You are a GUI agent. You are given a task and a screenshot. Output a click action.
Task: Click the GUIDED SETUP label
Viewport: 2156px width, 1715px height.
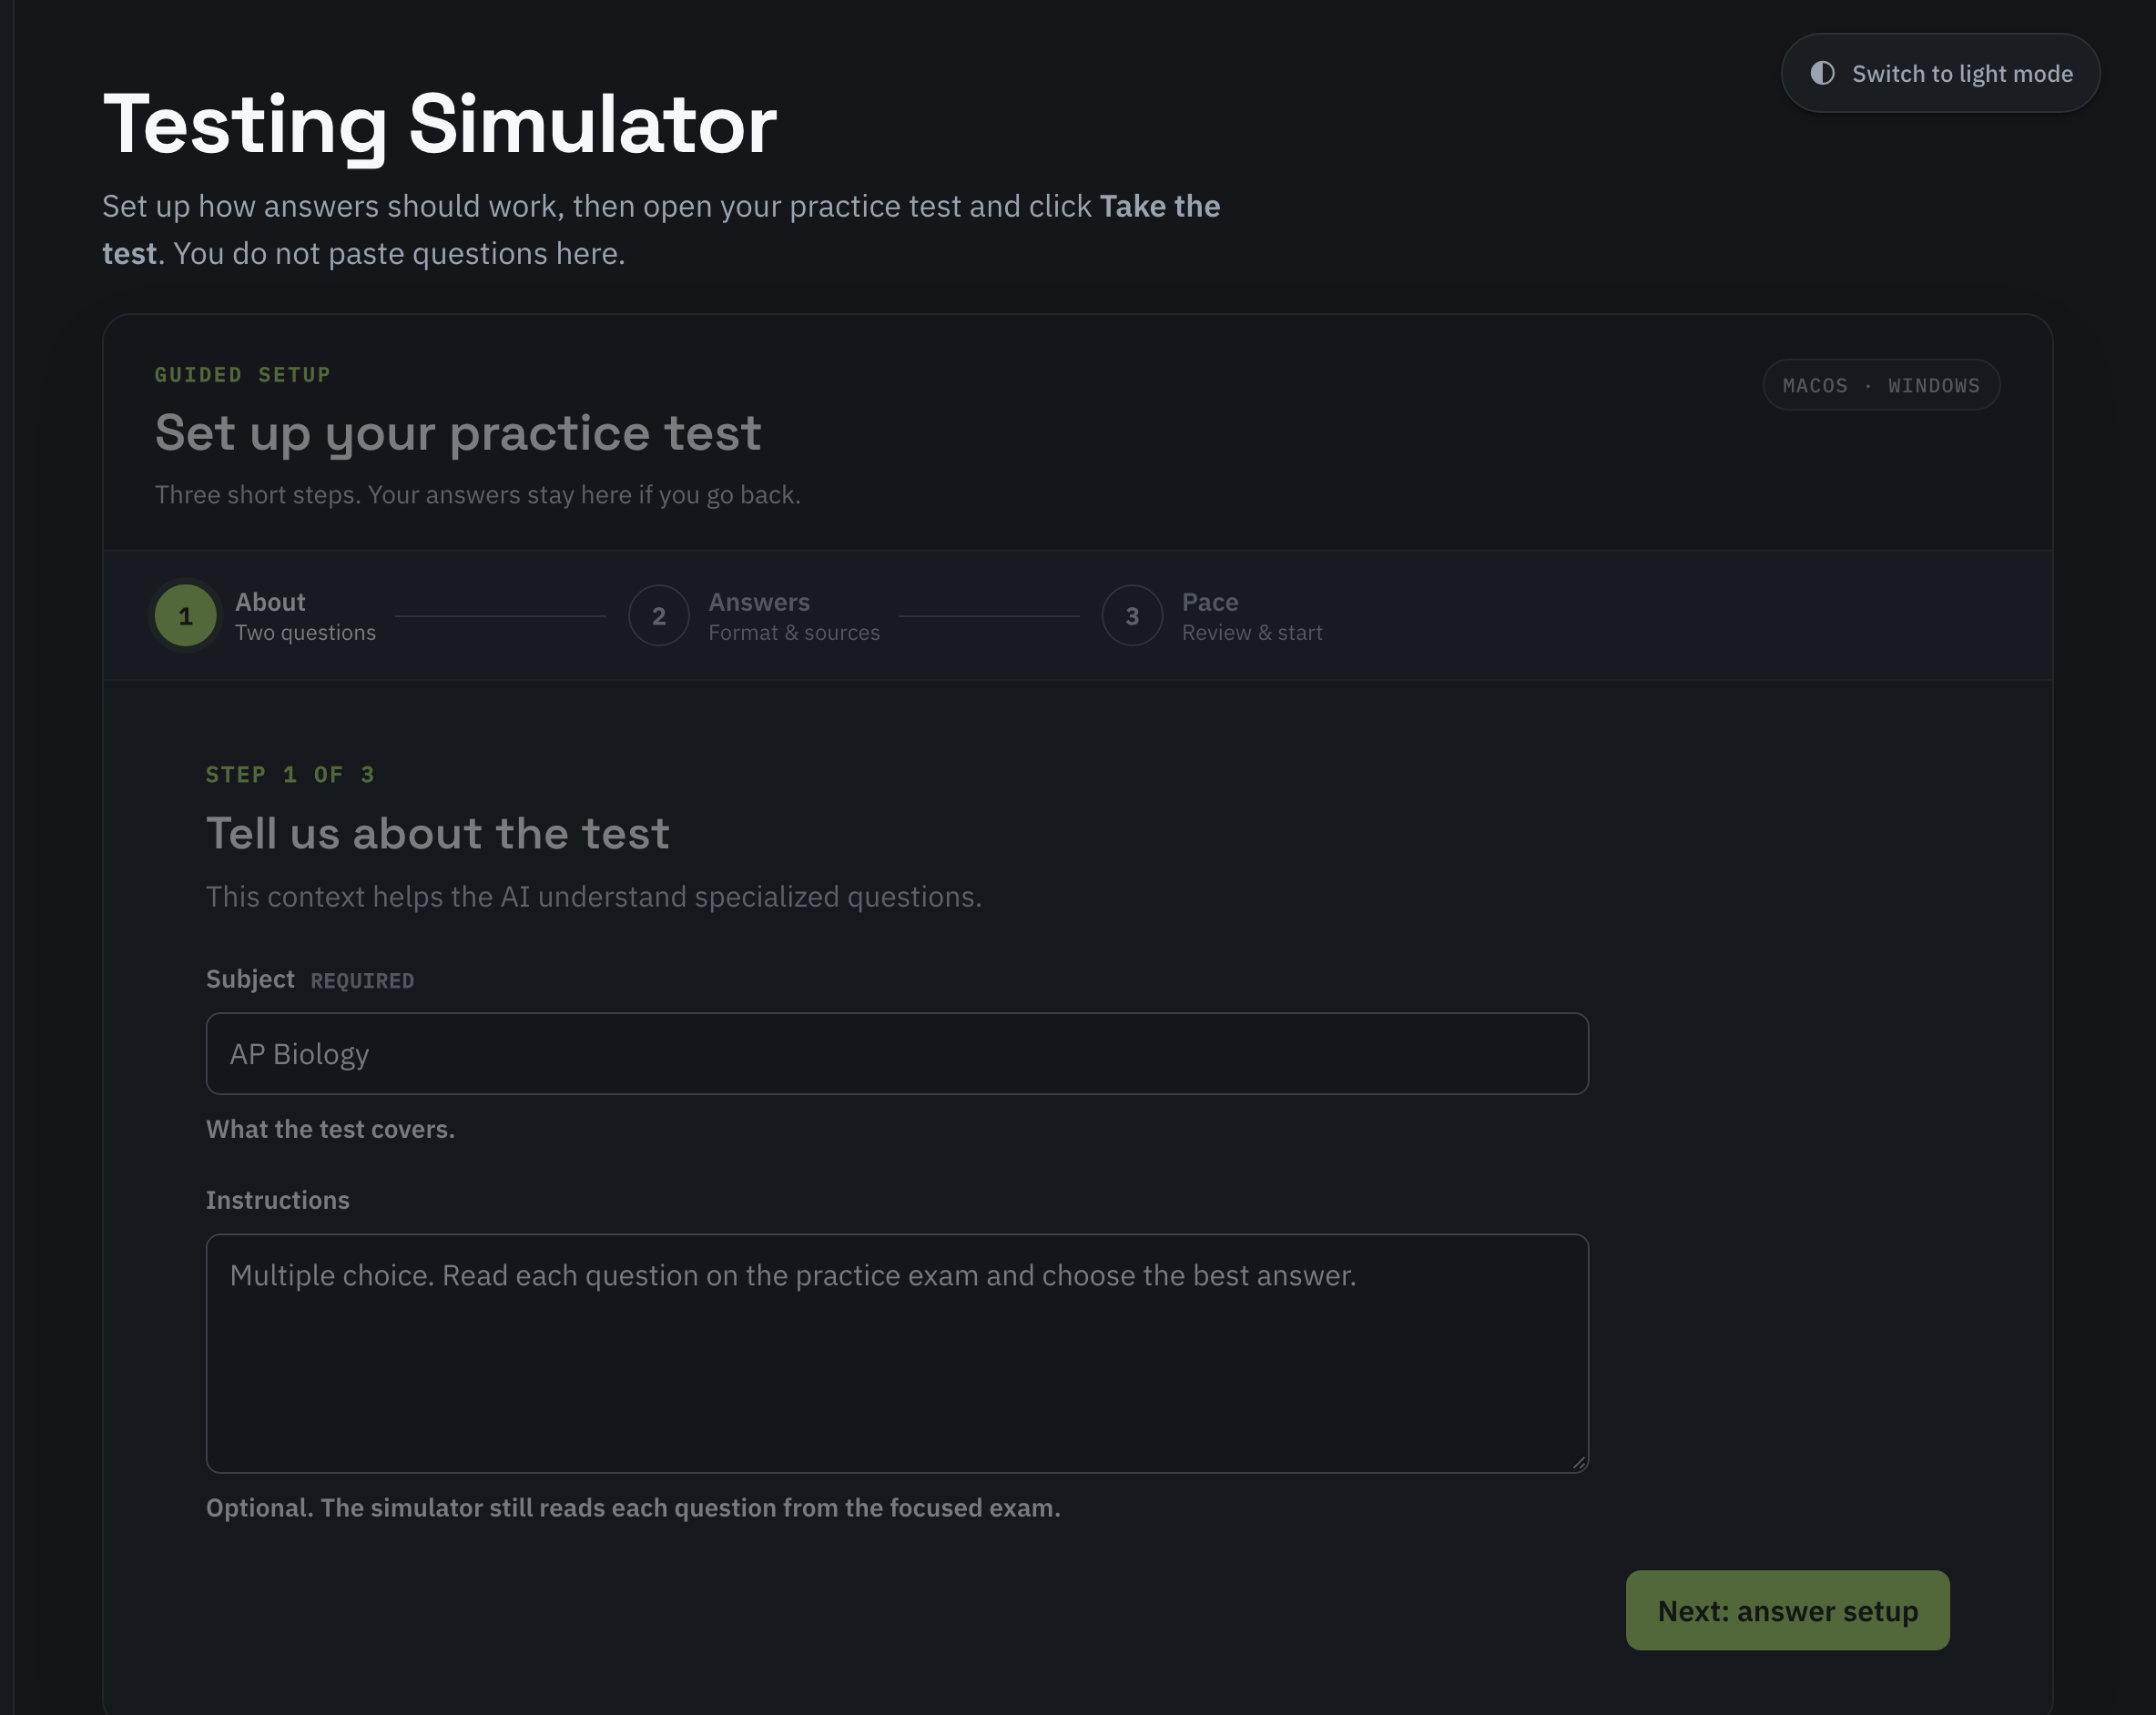242,375
